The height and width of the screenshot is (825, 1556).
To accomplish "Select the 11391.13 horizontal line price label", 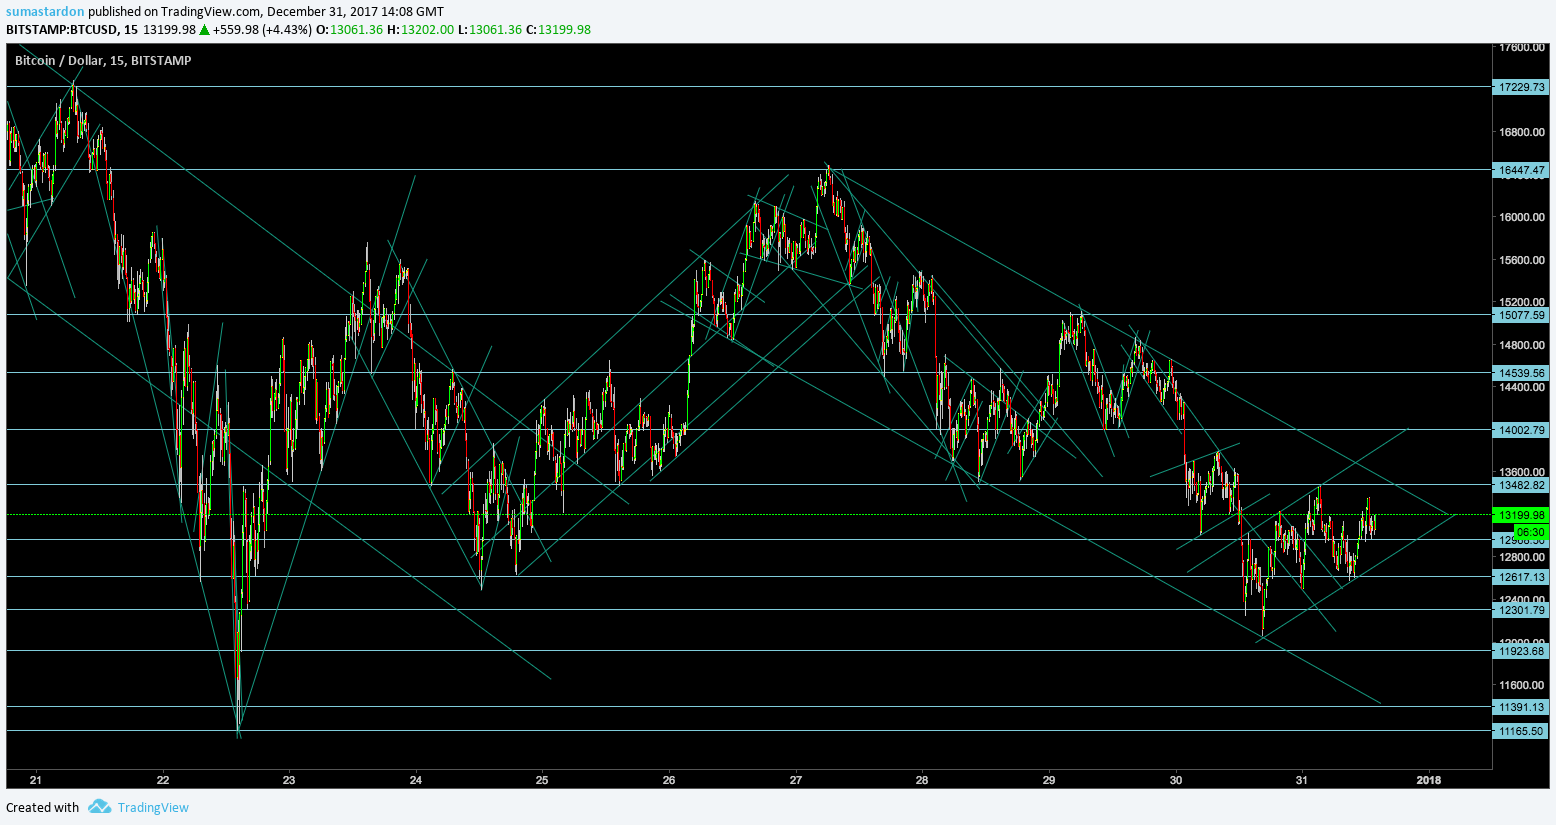I will point(1520,707).
